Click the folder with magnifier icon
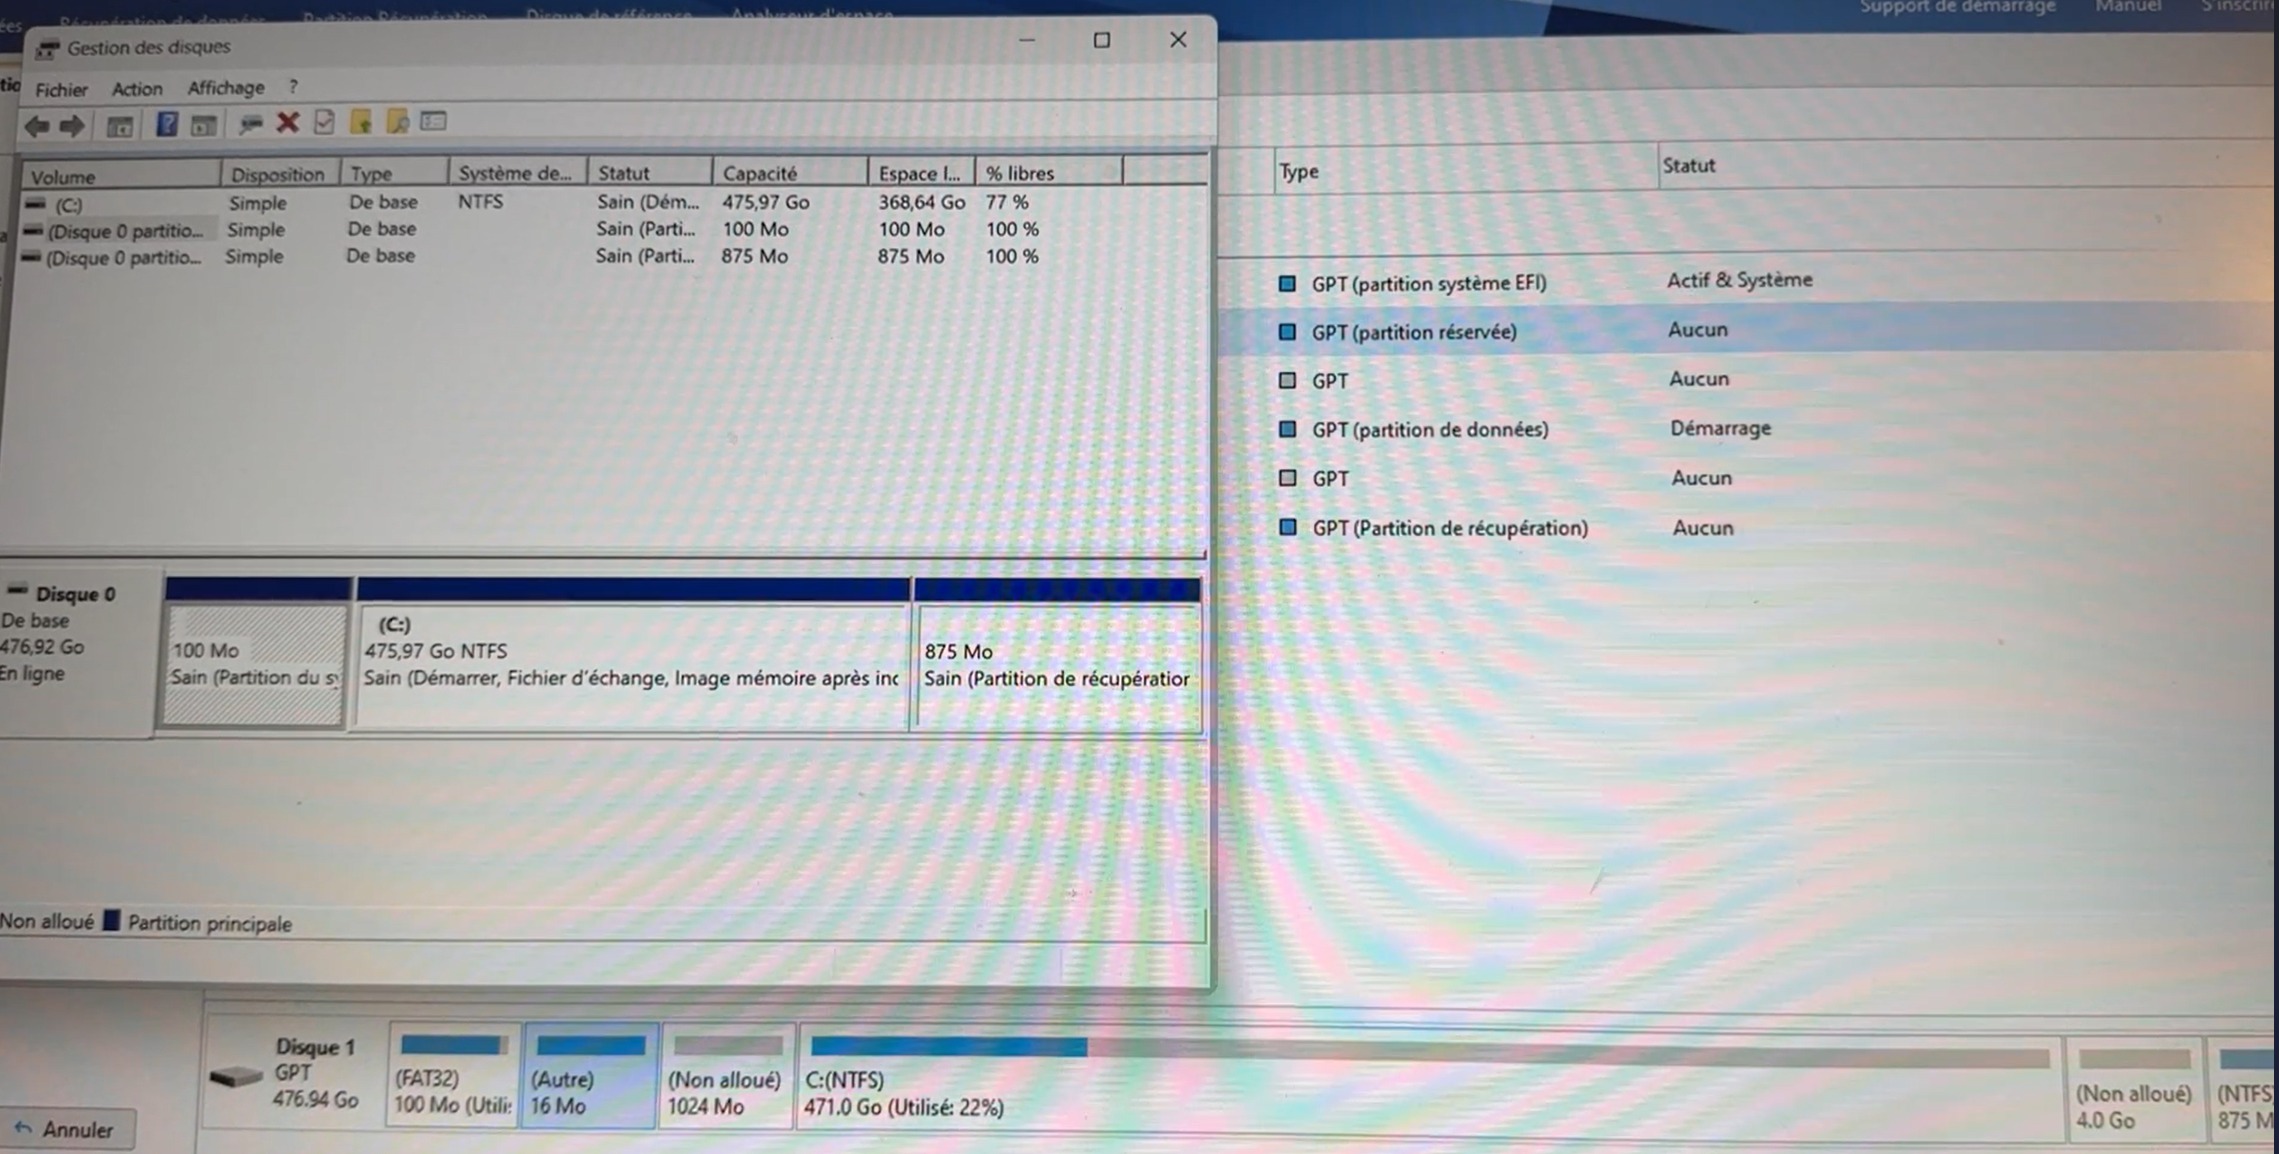 coord(397,122)
